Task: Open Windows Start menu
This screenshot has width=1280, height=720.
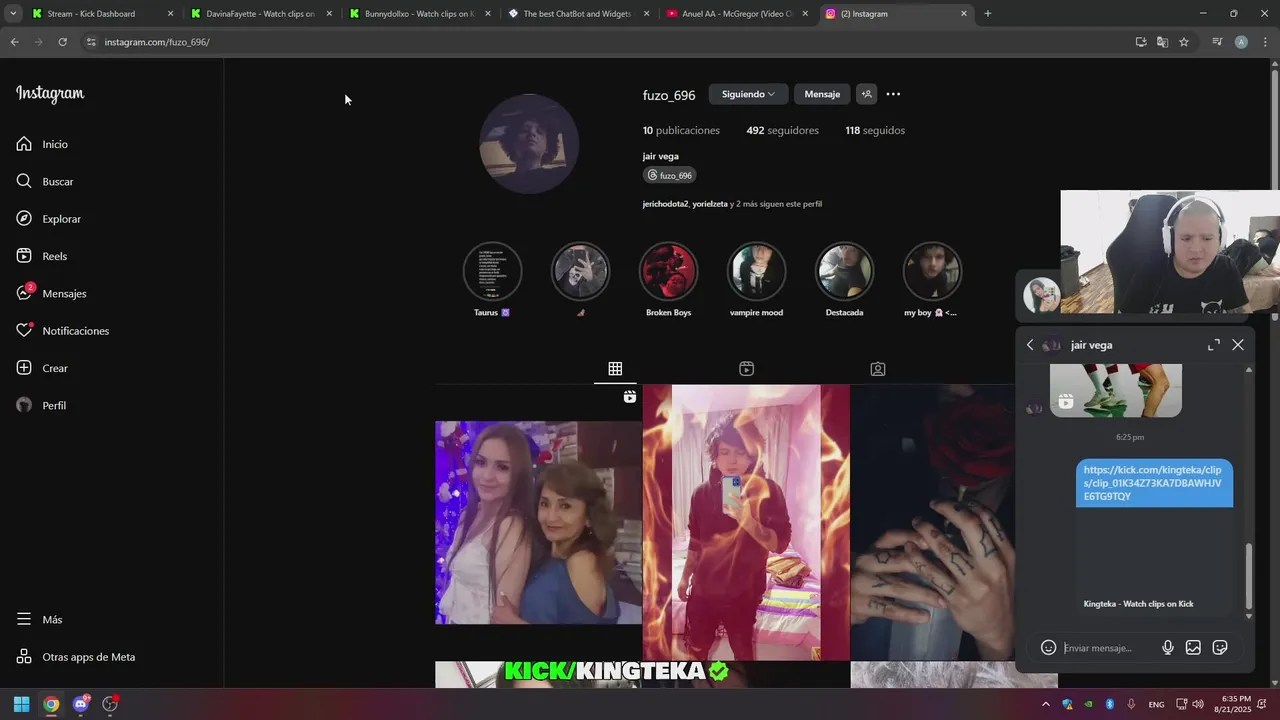Action: click(x=21, y=704)
